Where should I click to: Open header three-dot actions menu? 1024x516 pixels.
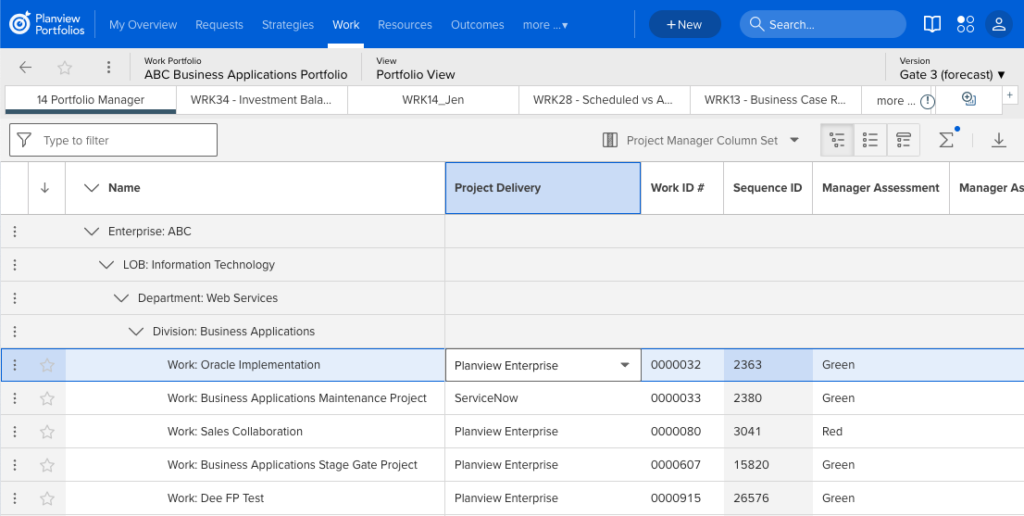coord(108,67)
